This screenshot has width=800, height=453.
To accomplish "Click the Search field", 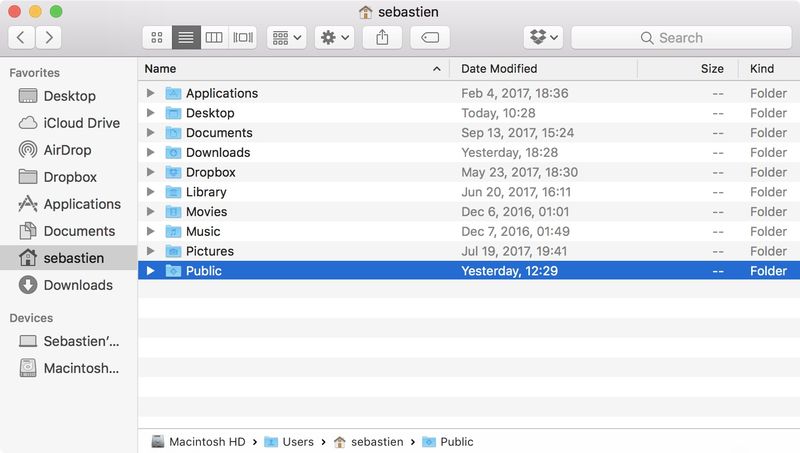I will (681, 38).
